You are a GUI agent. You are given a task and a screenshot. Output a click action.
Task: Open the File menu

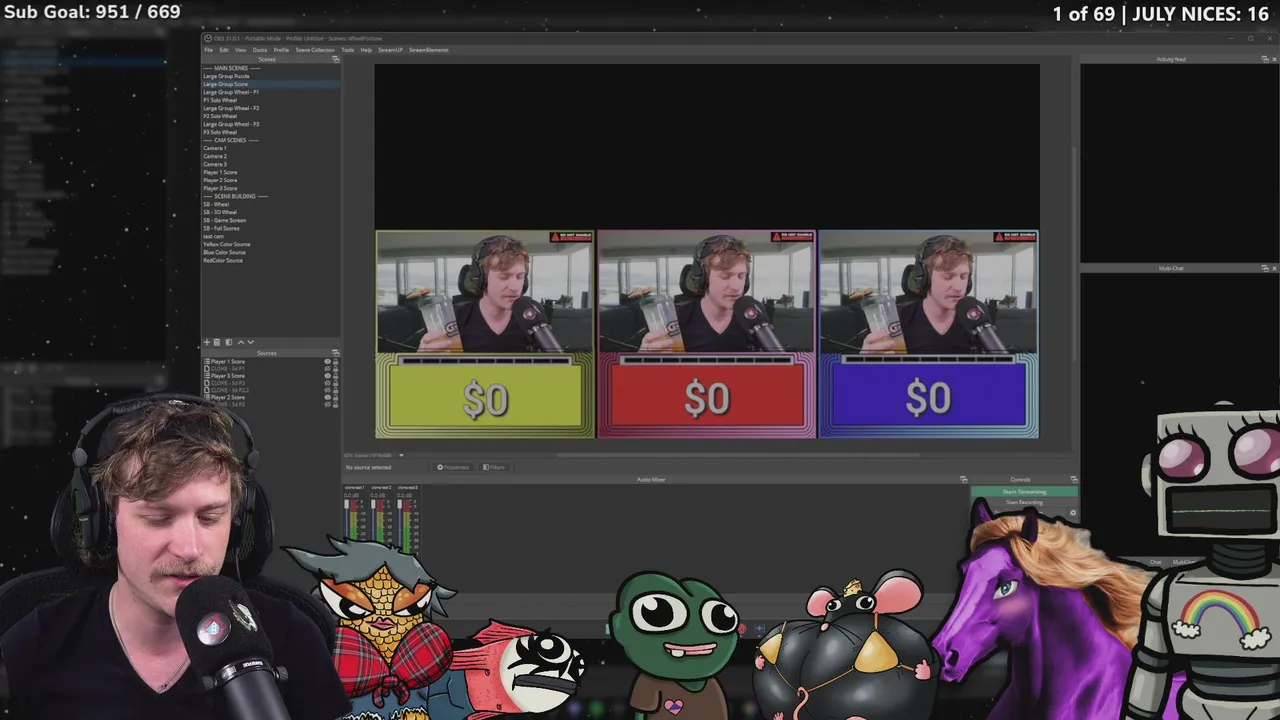(x=209, y=50)
